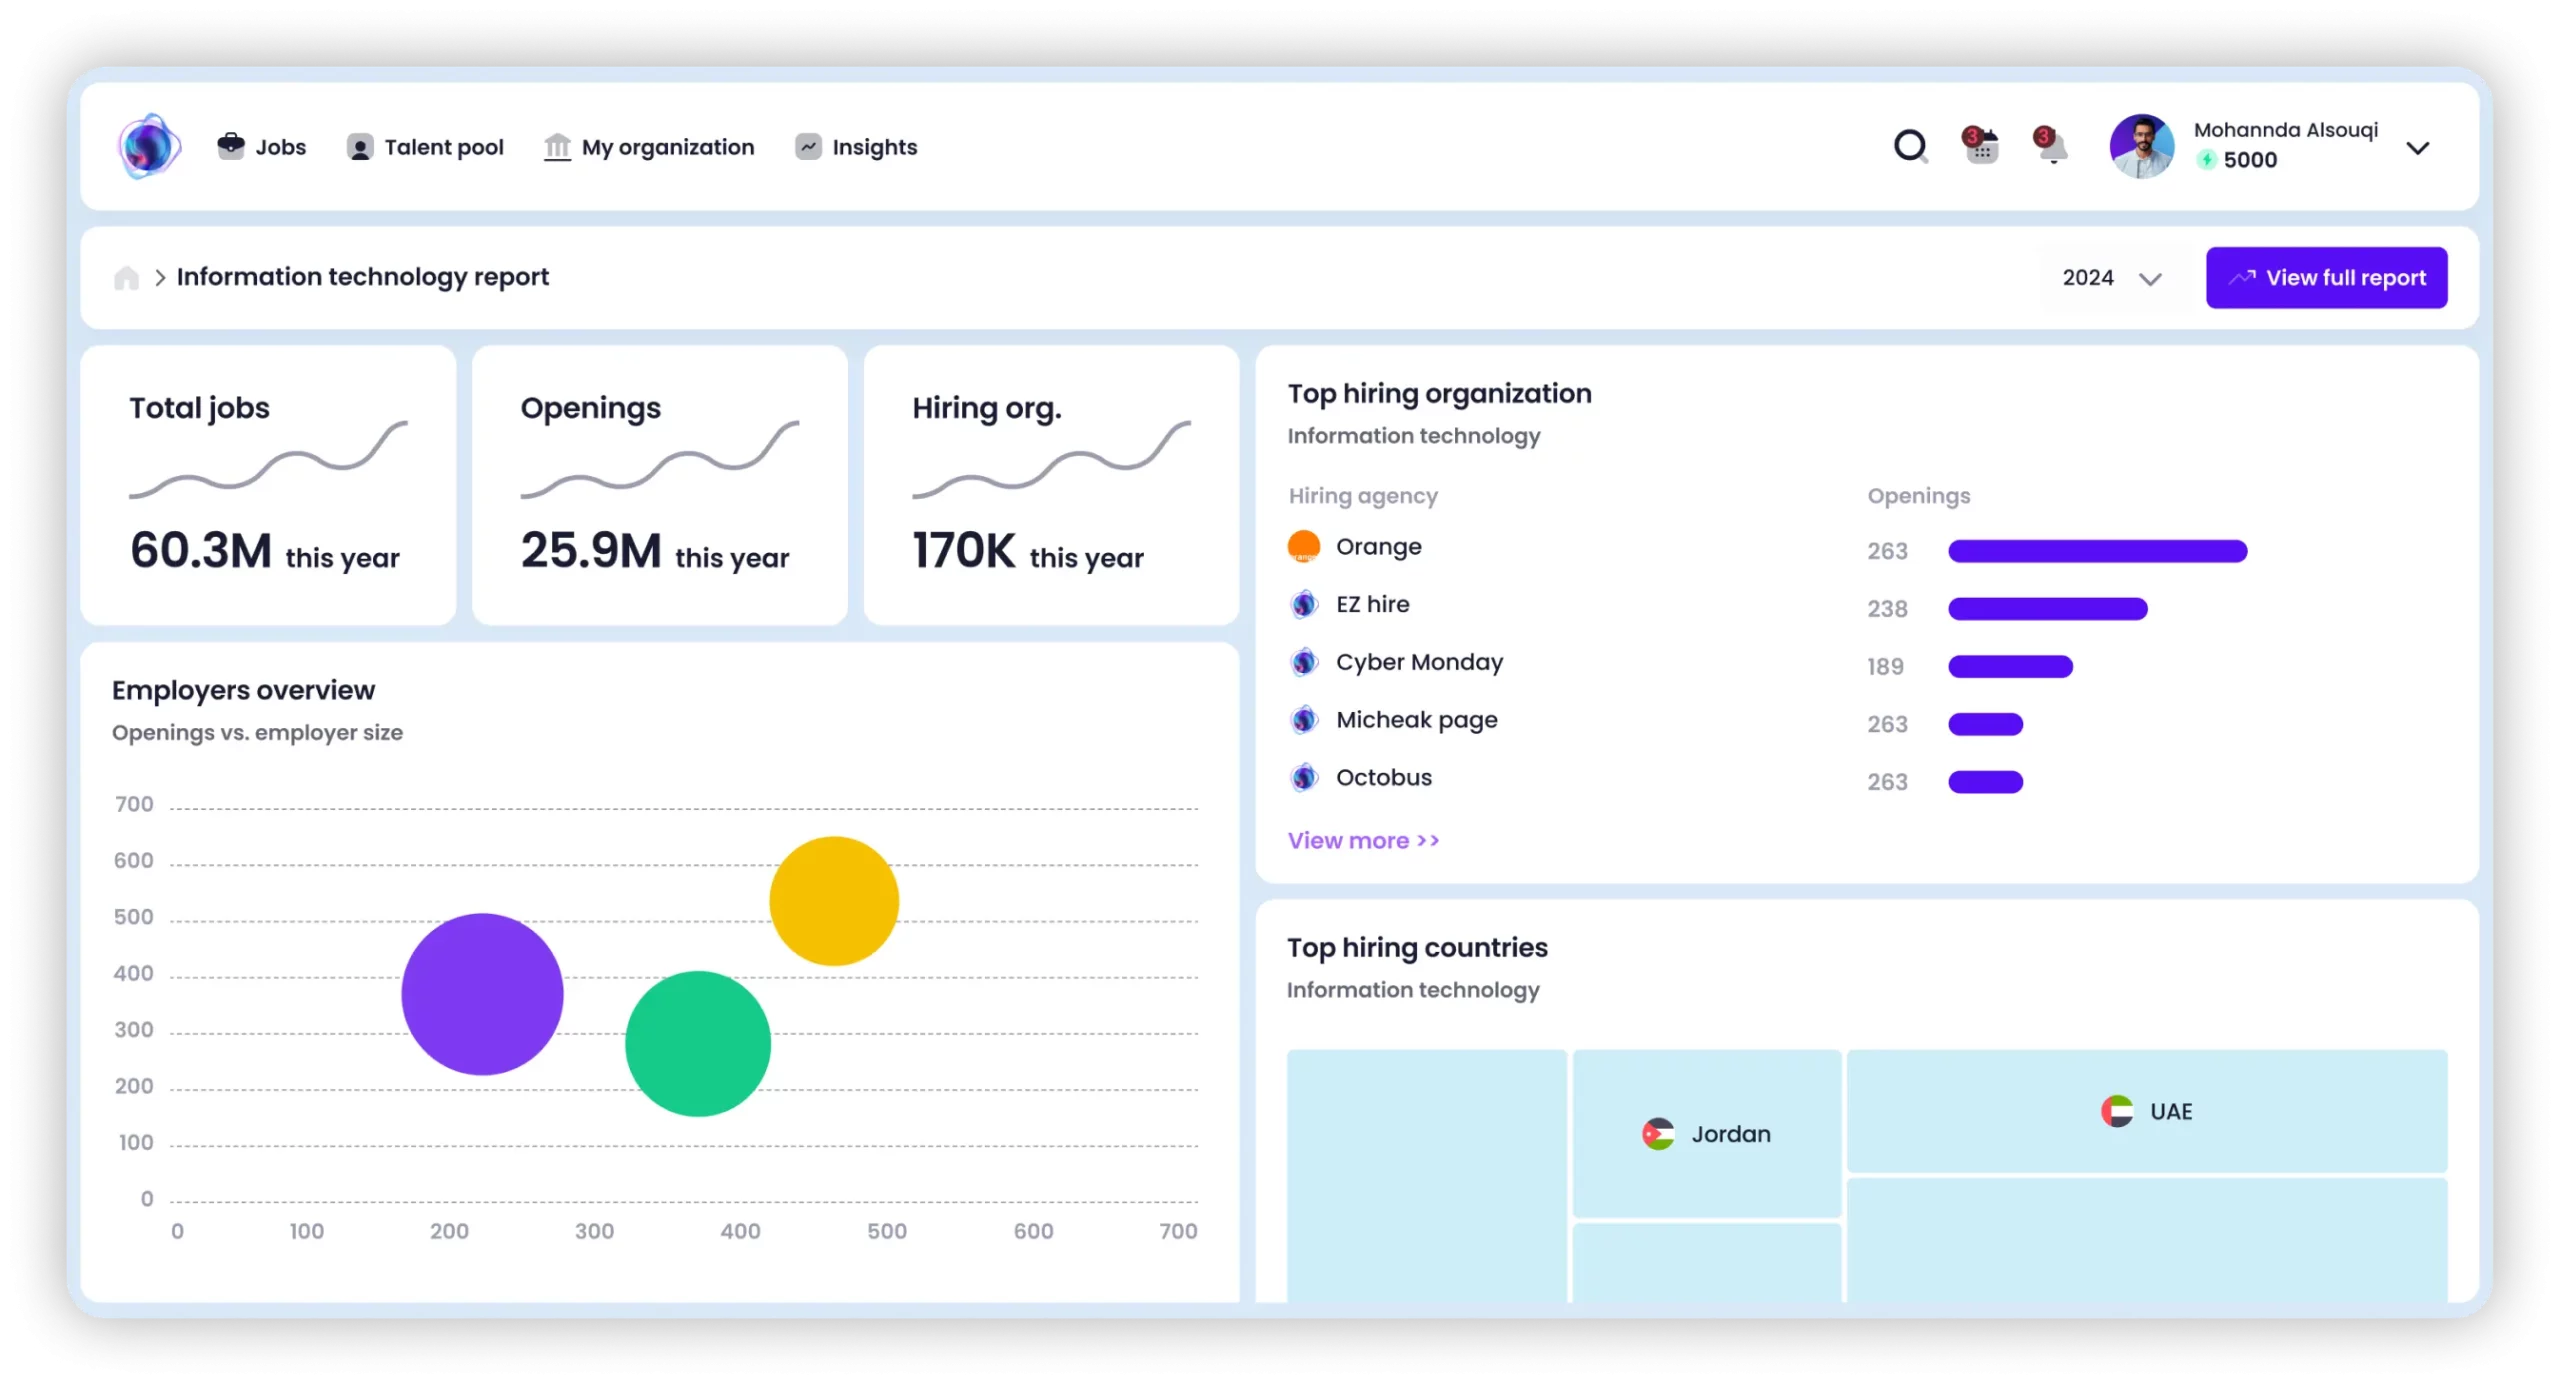Viewport: 2560px width, 1385px height.
Task: Click the Talent pool person icon
Action: (x=360, y=147)
